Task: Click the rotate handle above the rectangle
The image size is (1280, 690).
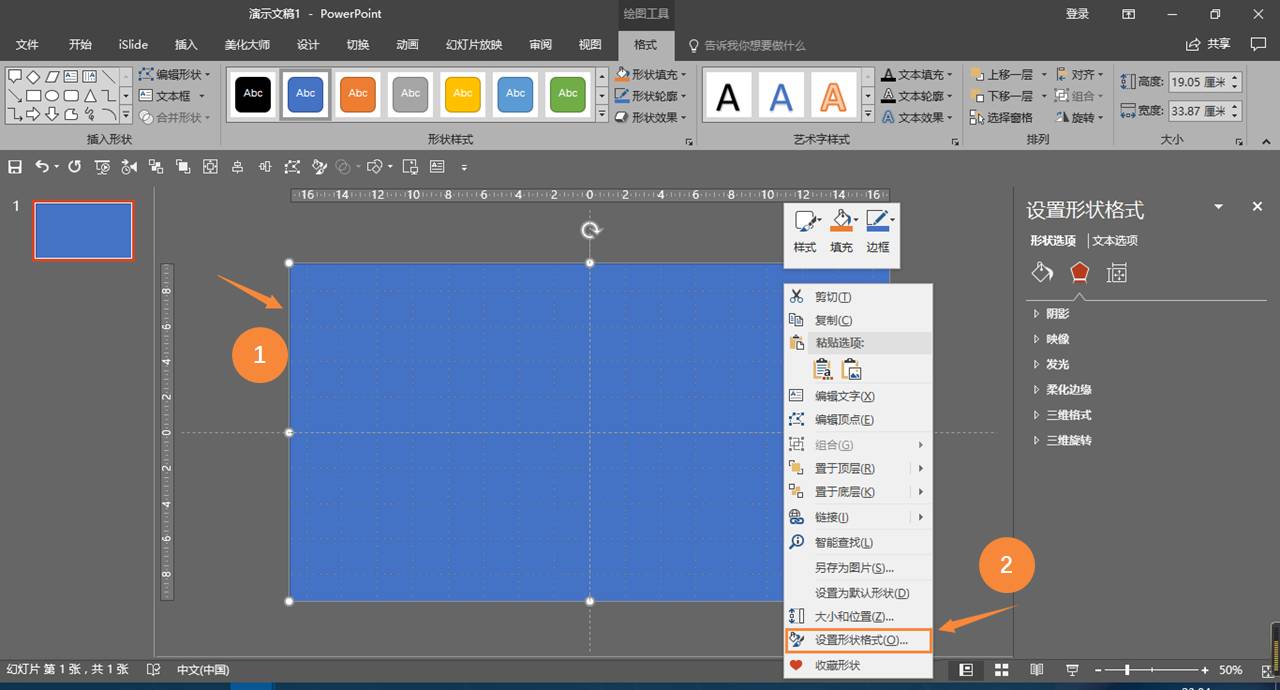Action: pyautogui.click(x=590, y=231)
